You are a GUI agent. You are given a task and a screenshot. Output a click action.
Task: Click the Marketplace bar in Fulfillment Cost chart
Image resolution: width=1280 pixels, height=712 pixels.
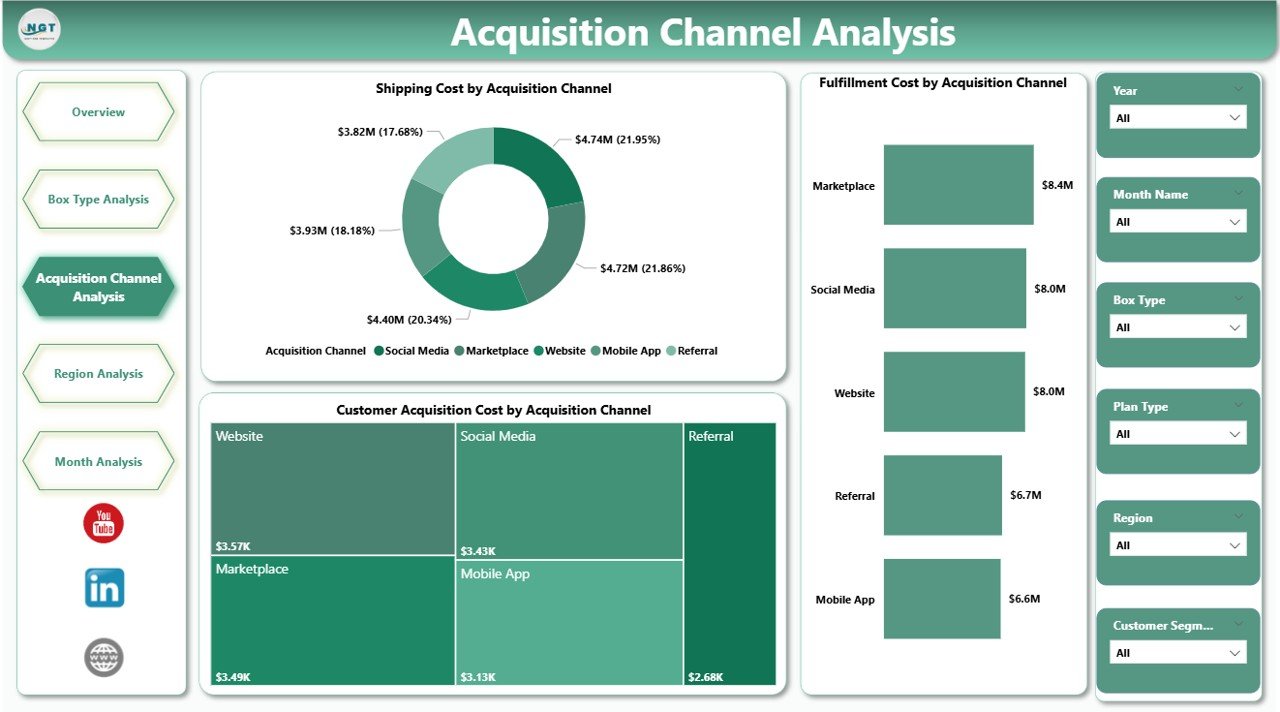(957, 185)
